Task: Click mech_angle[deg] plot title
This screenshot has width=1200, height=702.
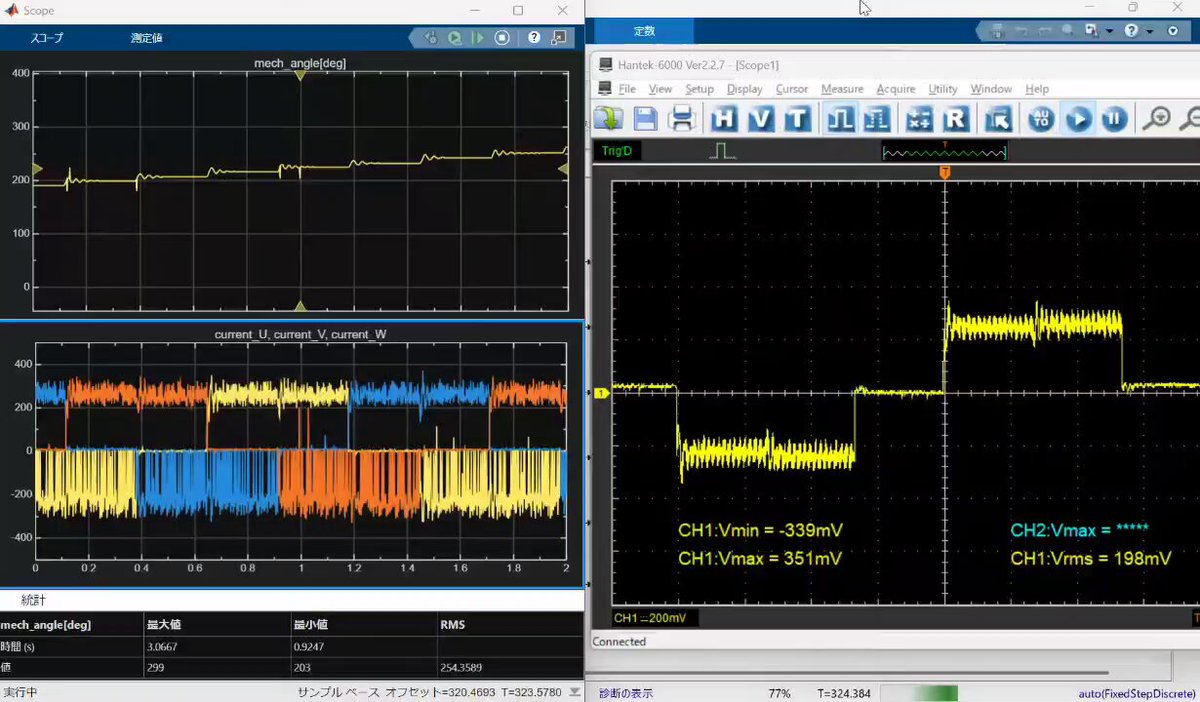Action: coord(300,64)
